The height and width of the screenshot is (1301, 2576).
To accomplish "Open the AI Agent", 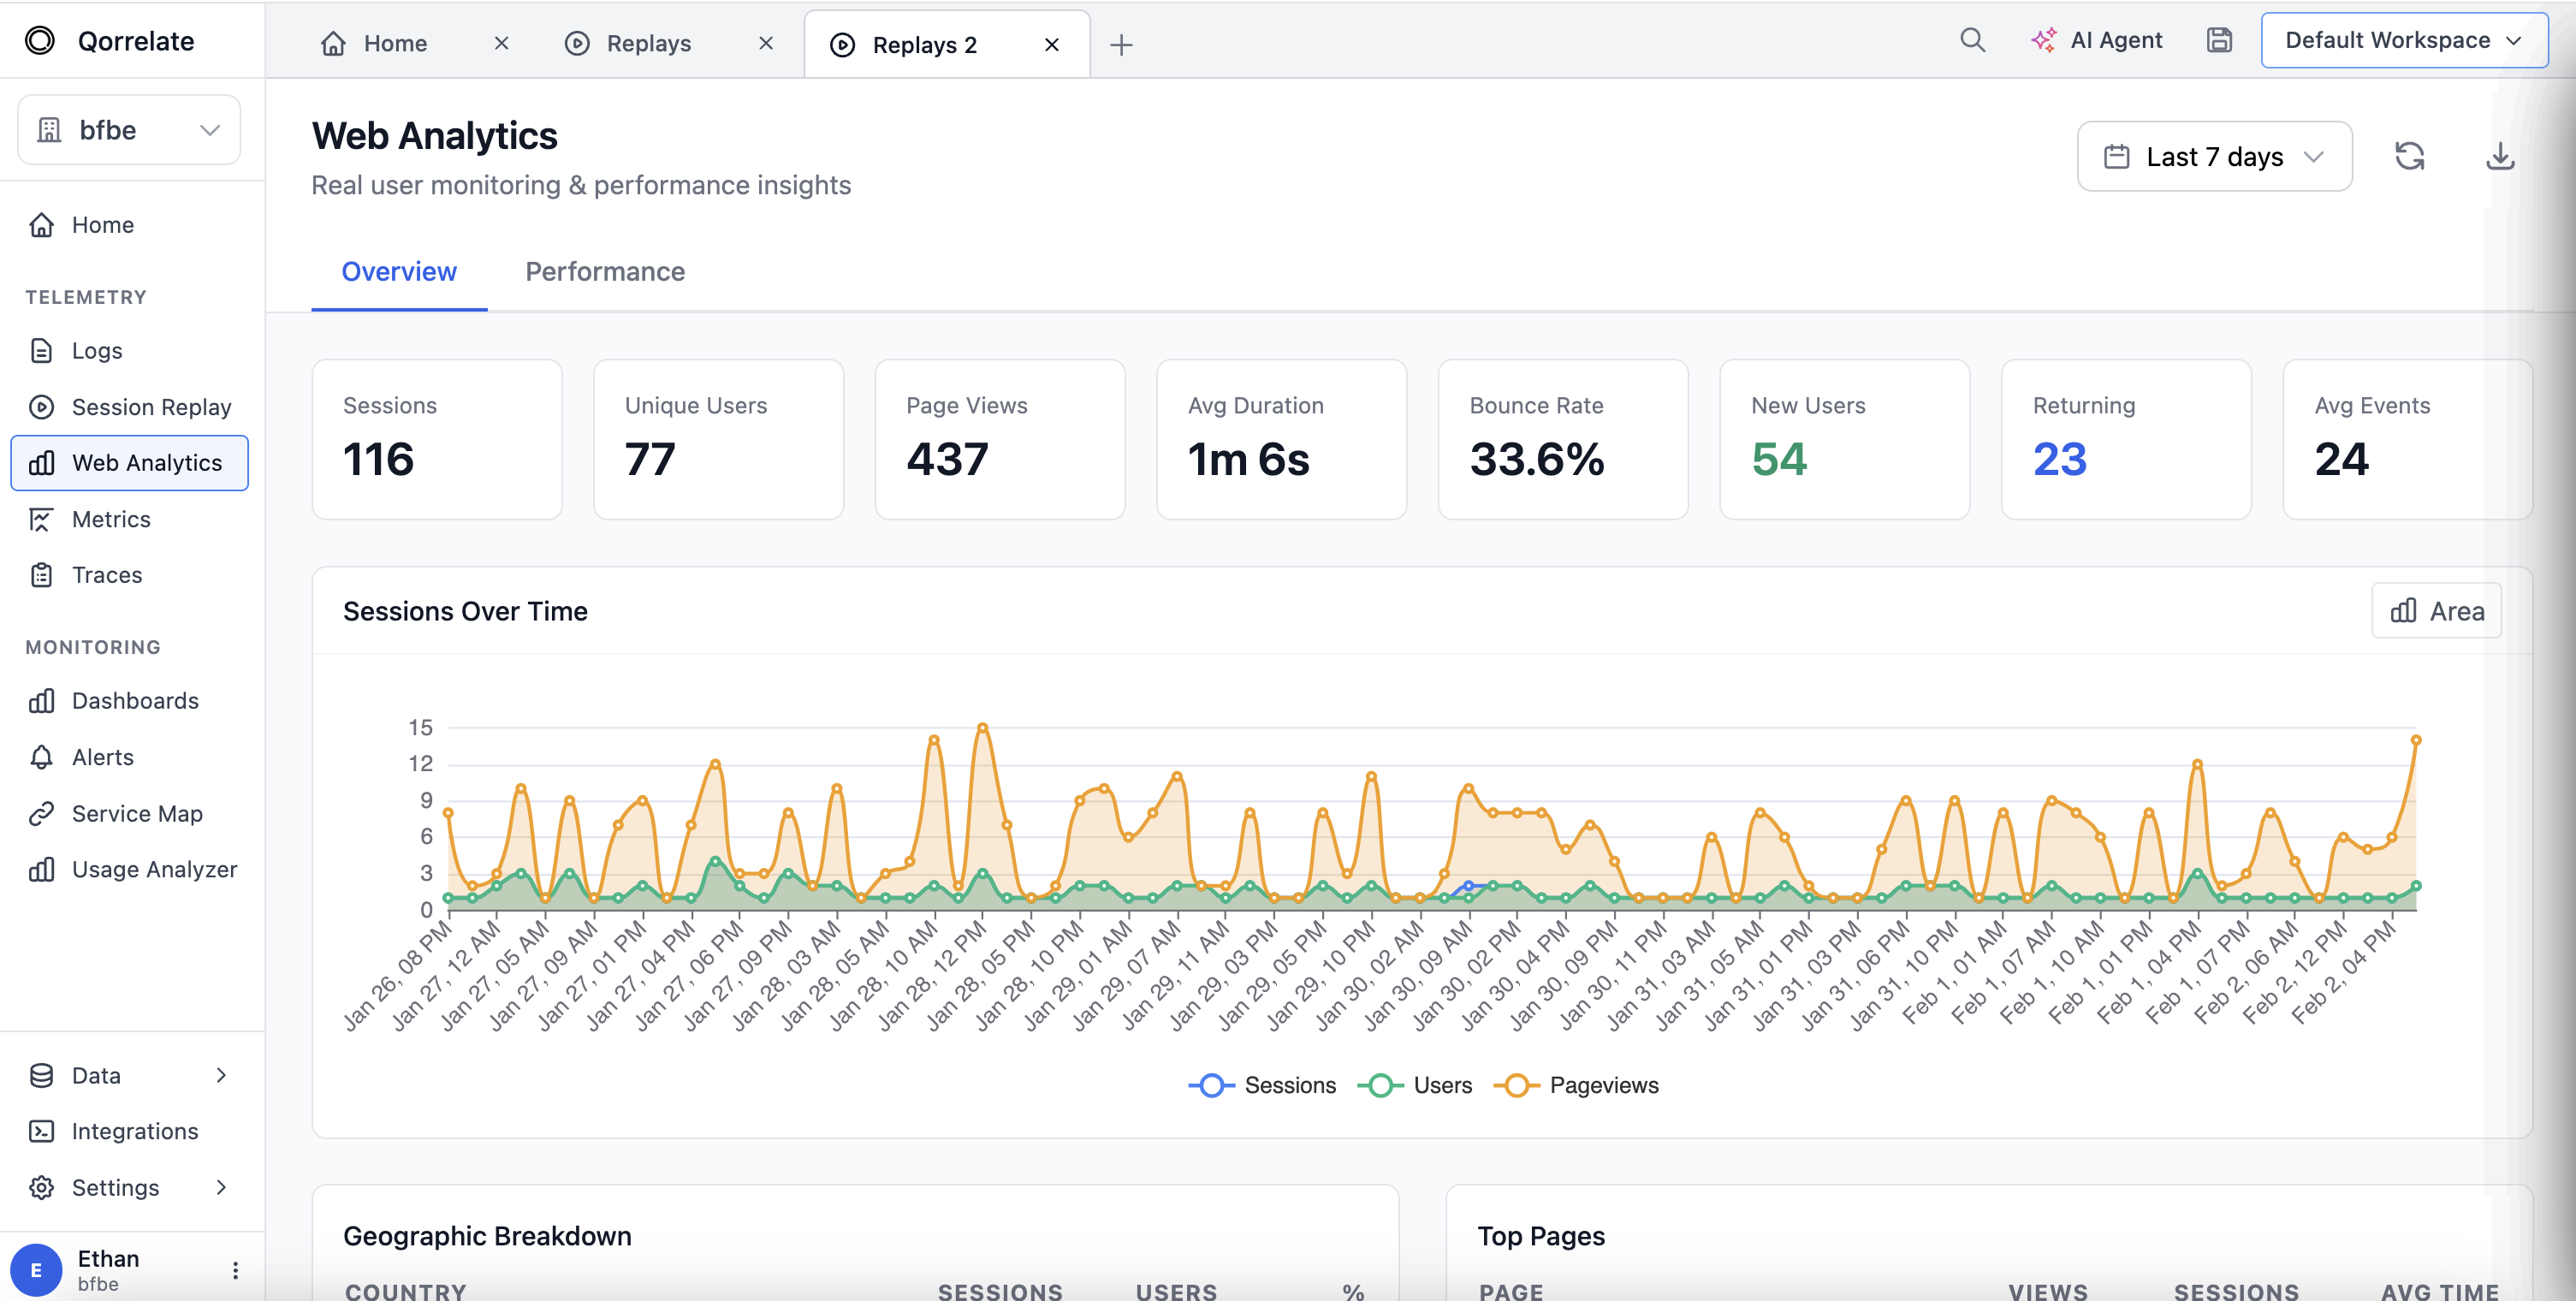I will [2097, 40].
